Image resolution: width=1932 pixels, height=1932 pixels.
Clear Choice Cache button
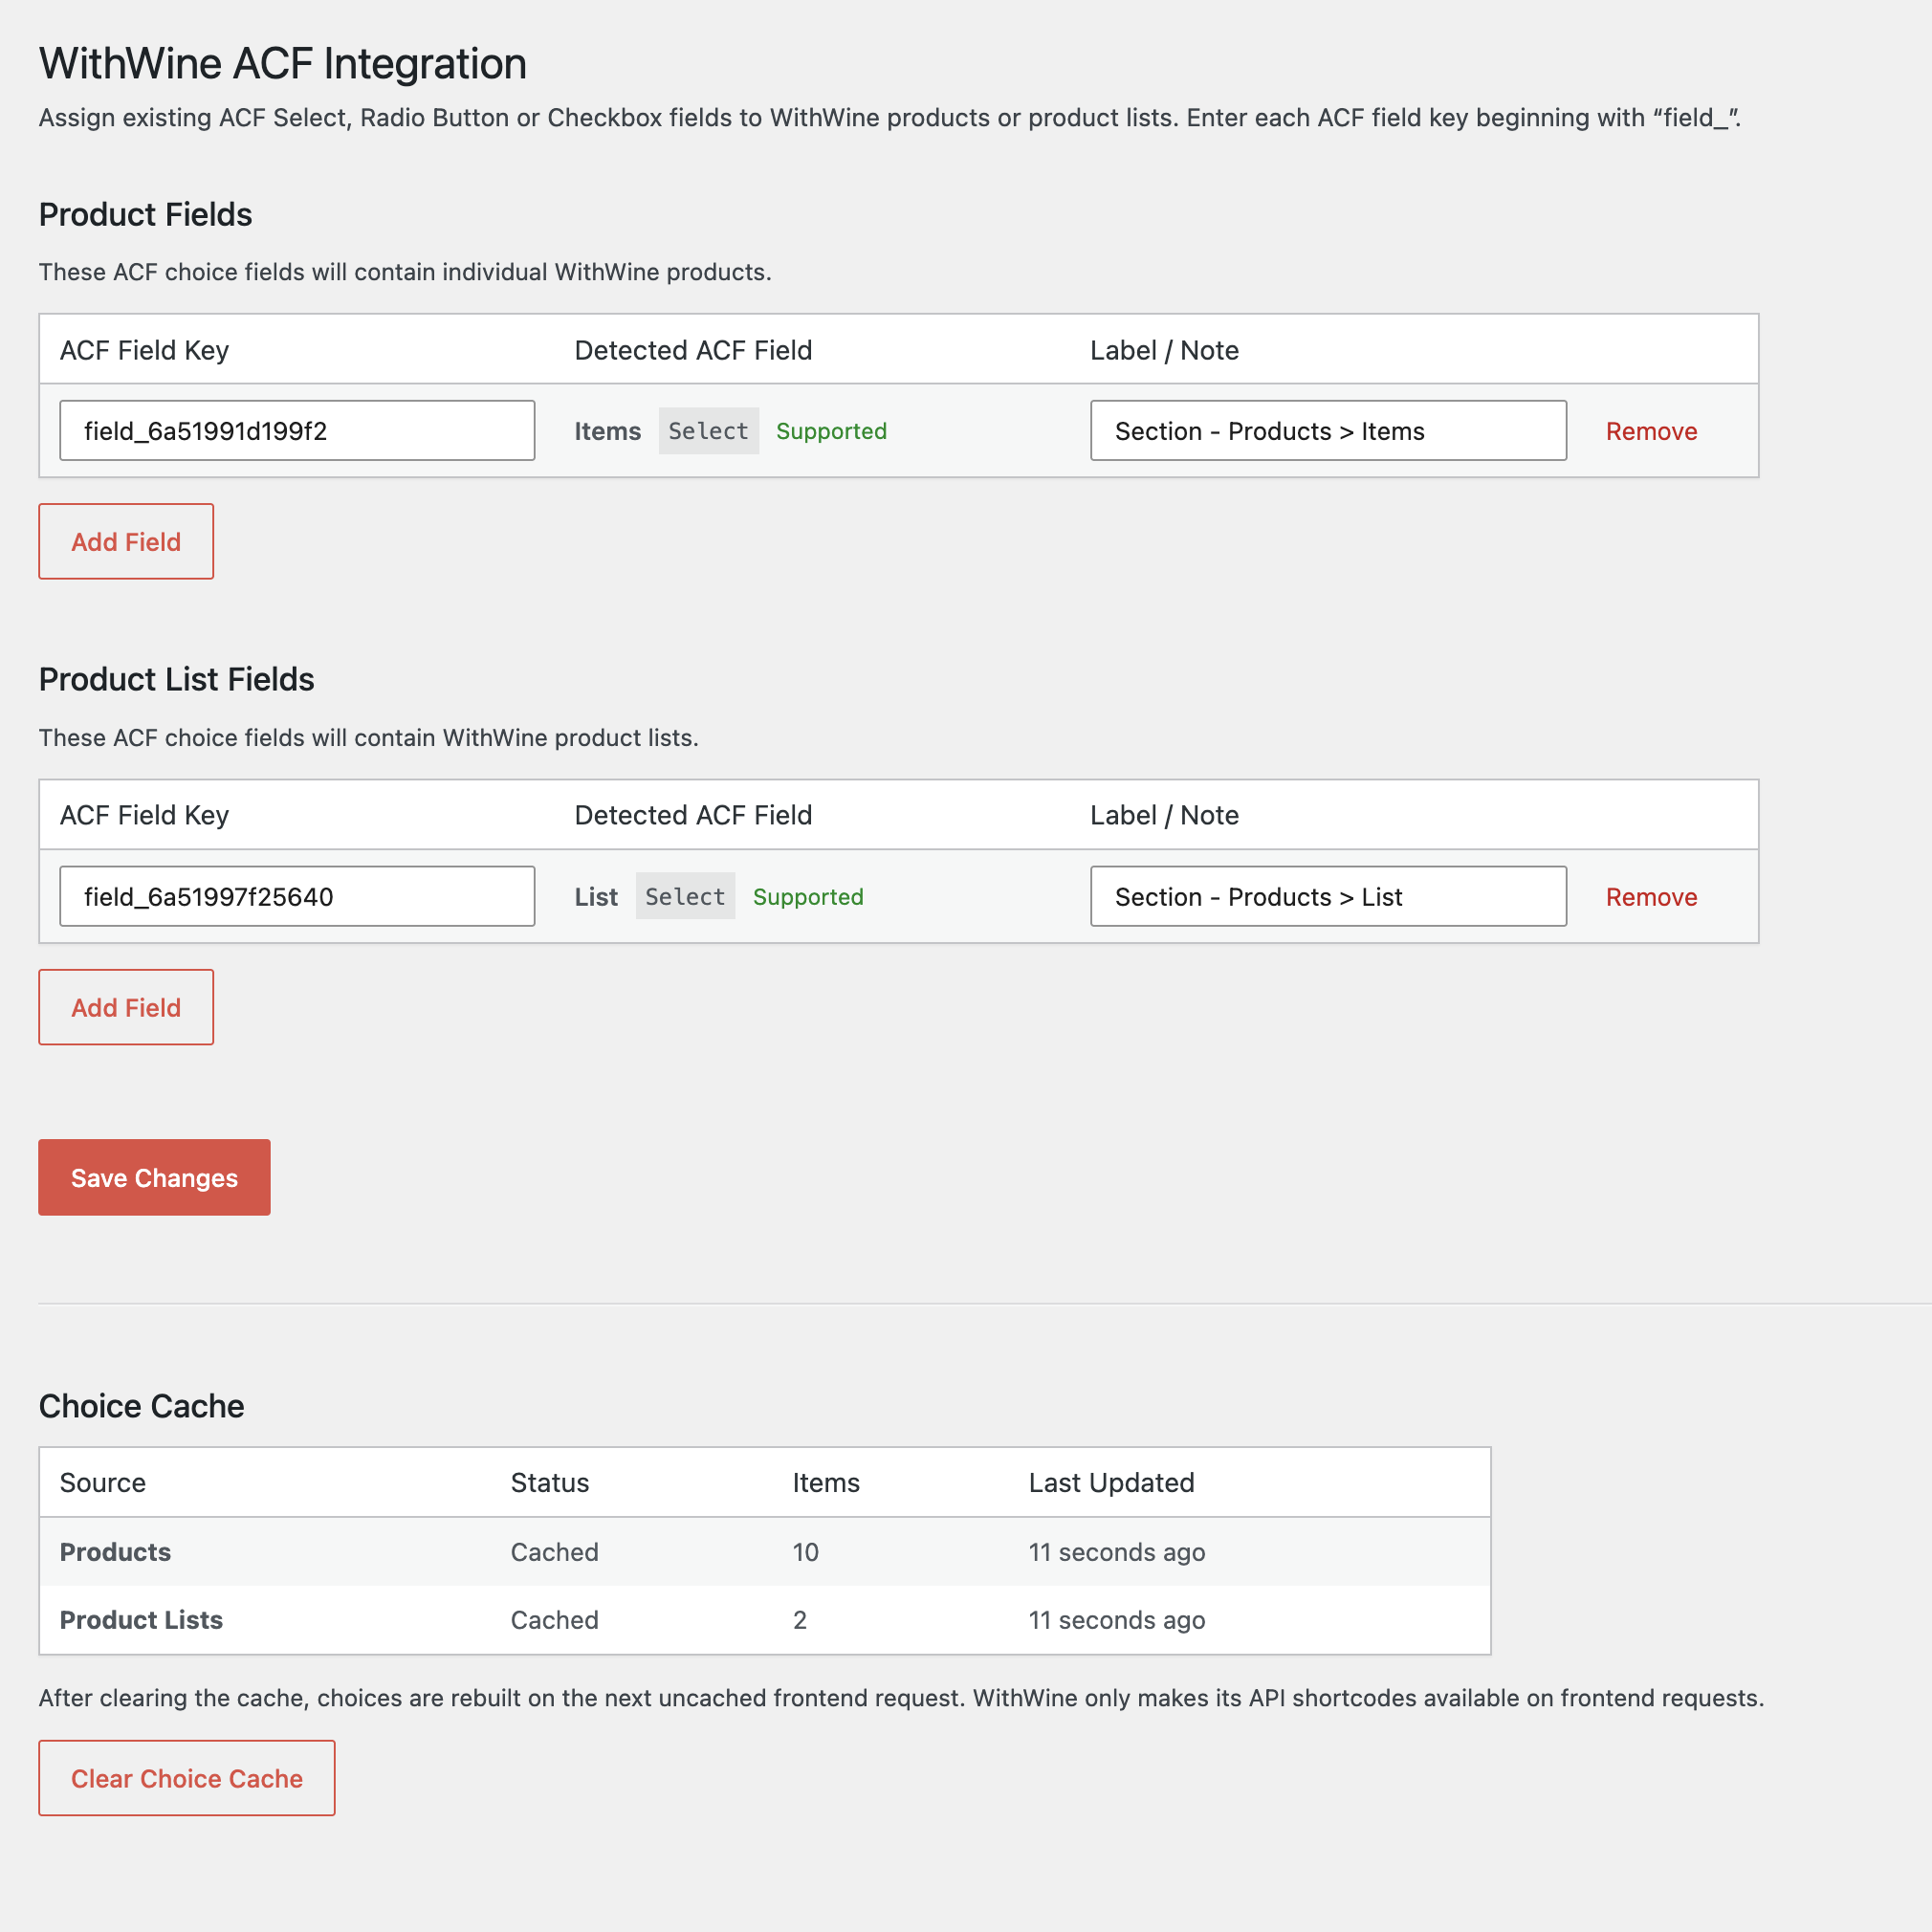pos(187,1778)
